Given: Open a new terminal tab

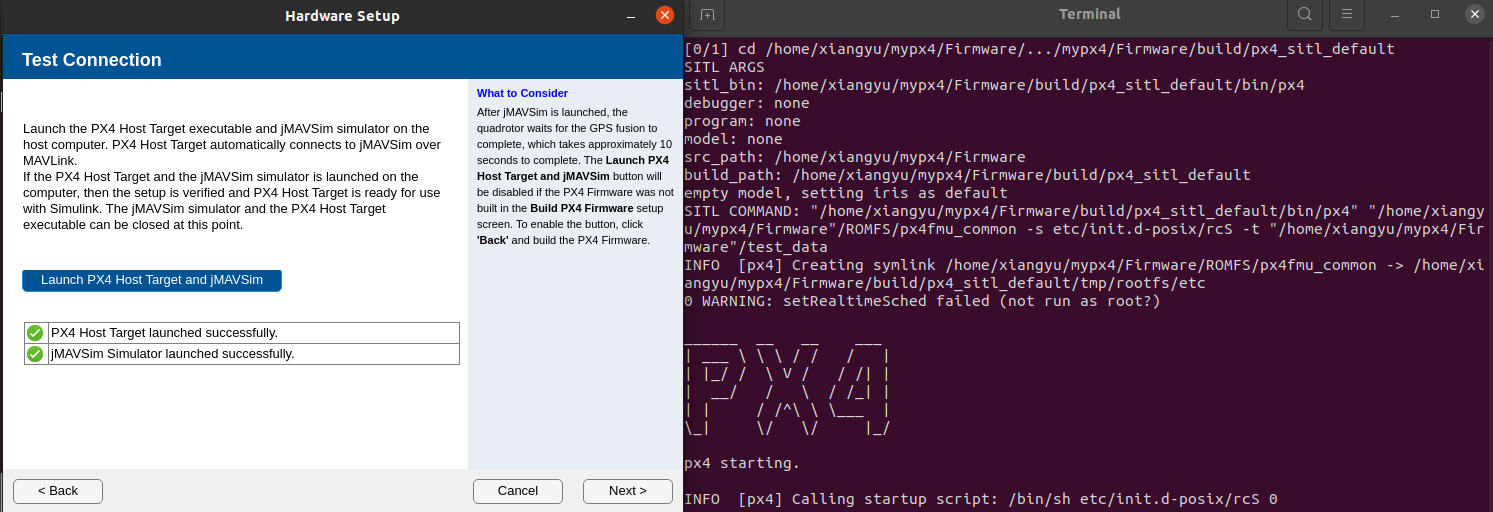Looking at the screenshot, I should pyautogui.click(x=707, y=15).
